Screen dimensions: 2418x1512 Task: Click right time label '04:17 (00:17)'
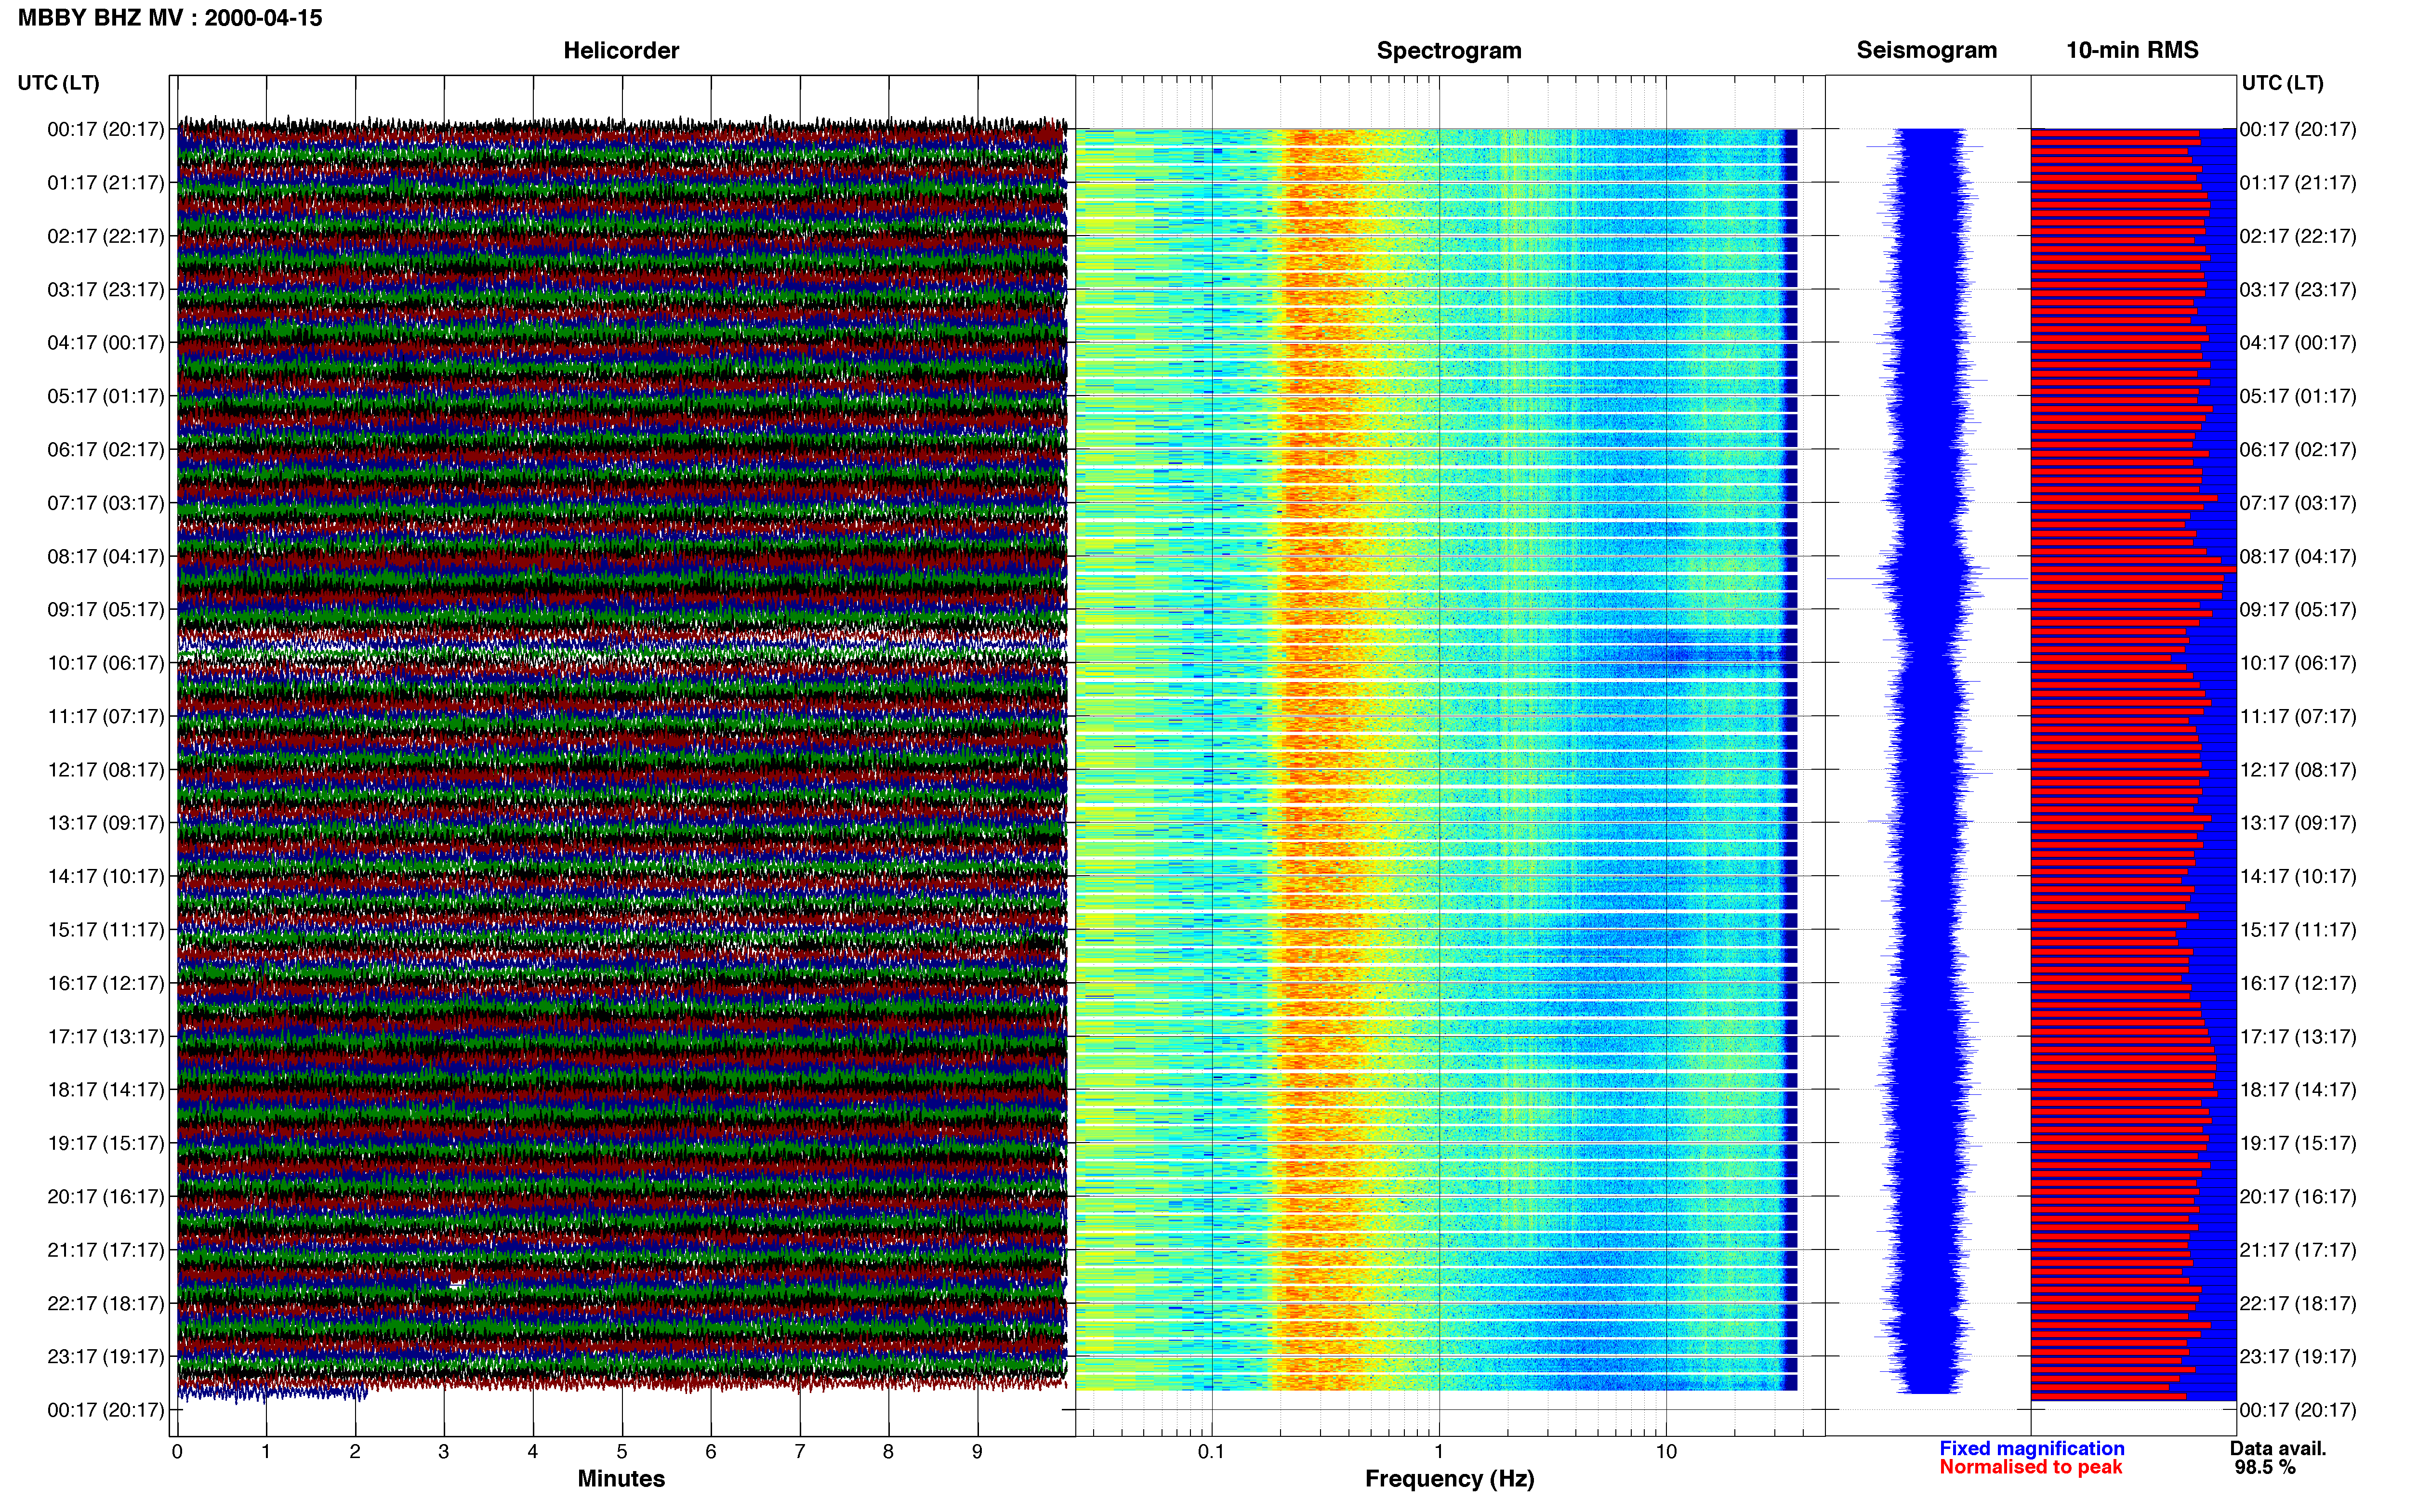tap(2298, 343)
